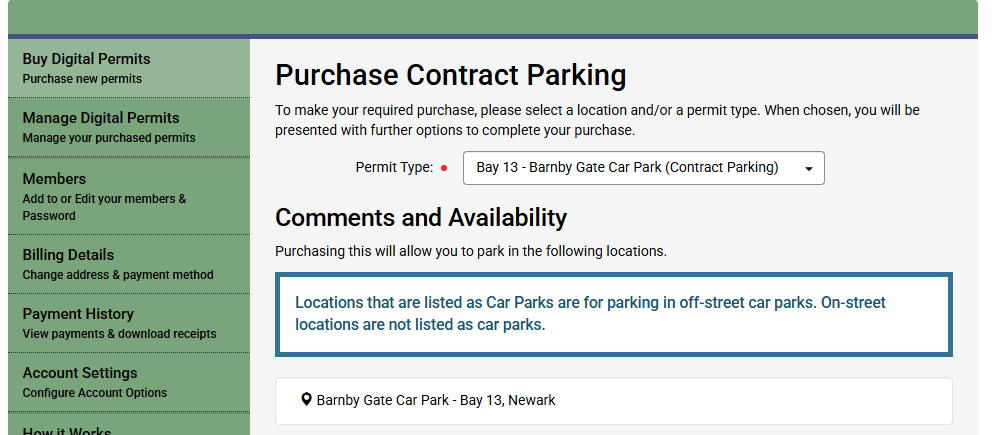Viewport: 999px width, 435px height.
Task: Select the Barnby Gate Car Park location row
Action: (613, 400)
